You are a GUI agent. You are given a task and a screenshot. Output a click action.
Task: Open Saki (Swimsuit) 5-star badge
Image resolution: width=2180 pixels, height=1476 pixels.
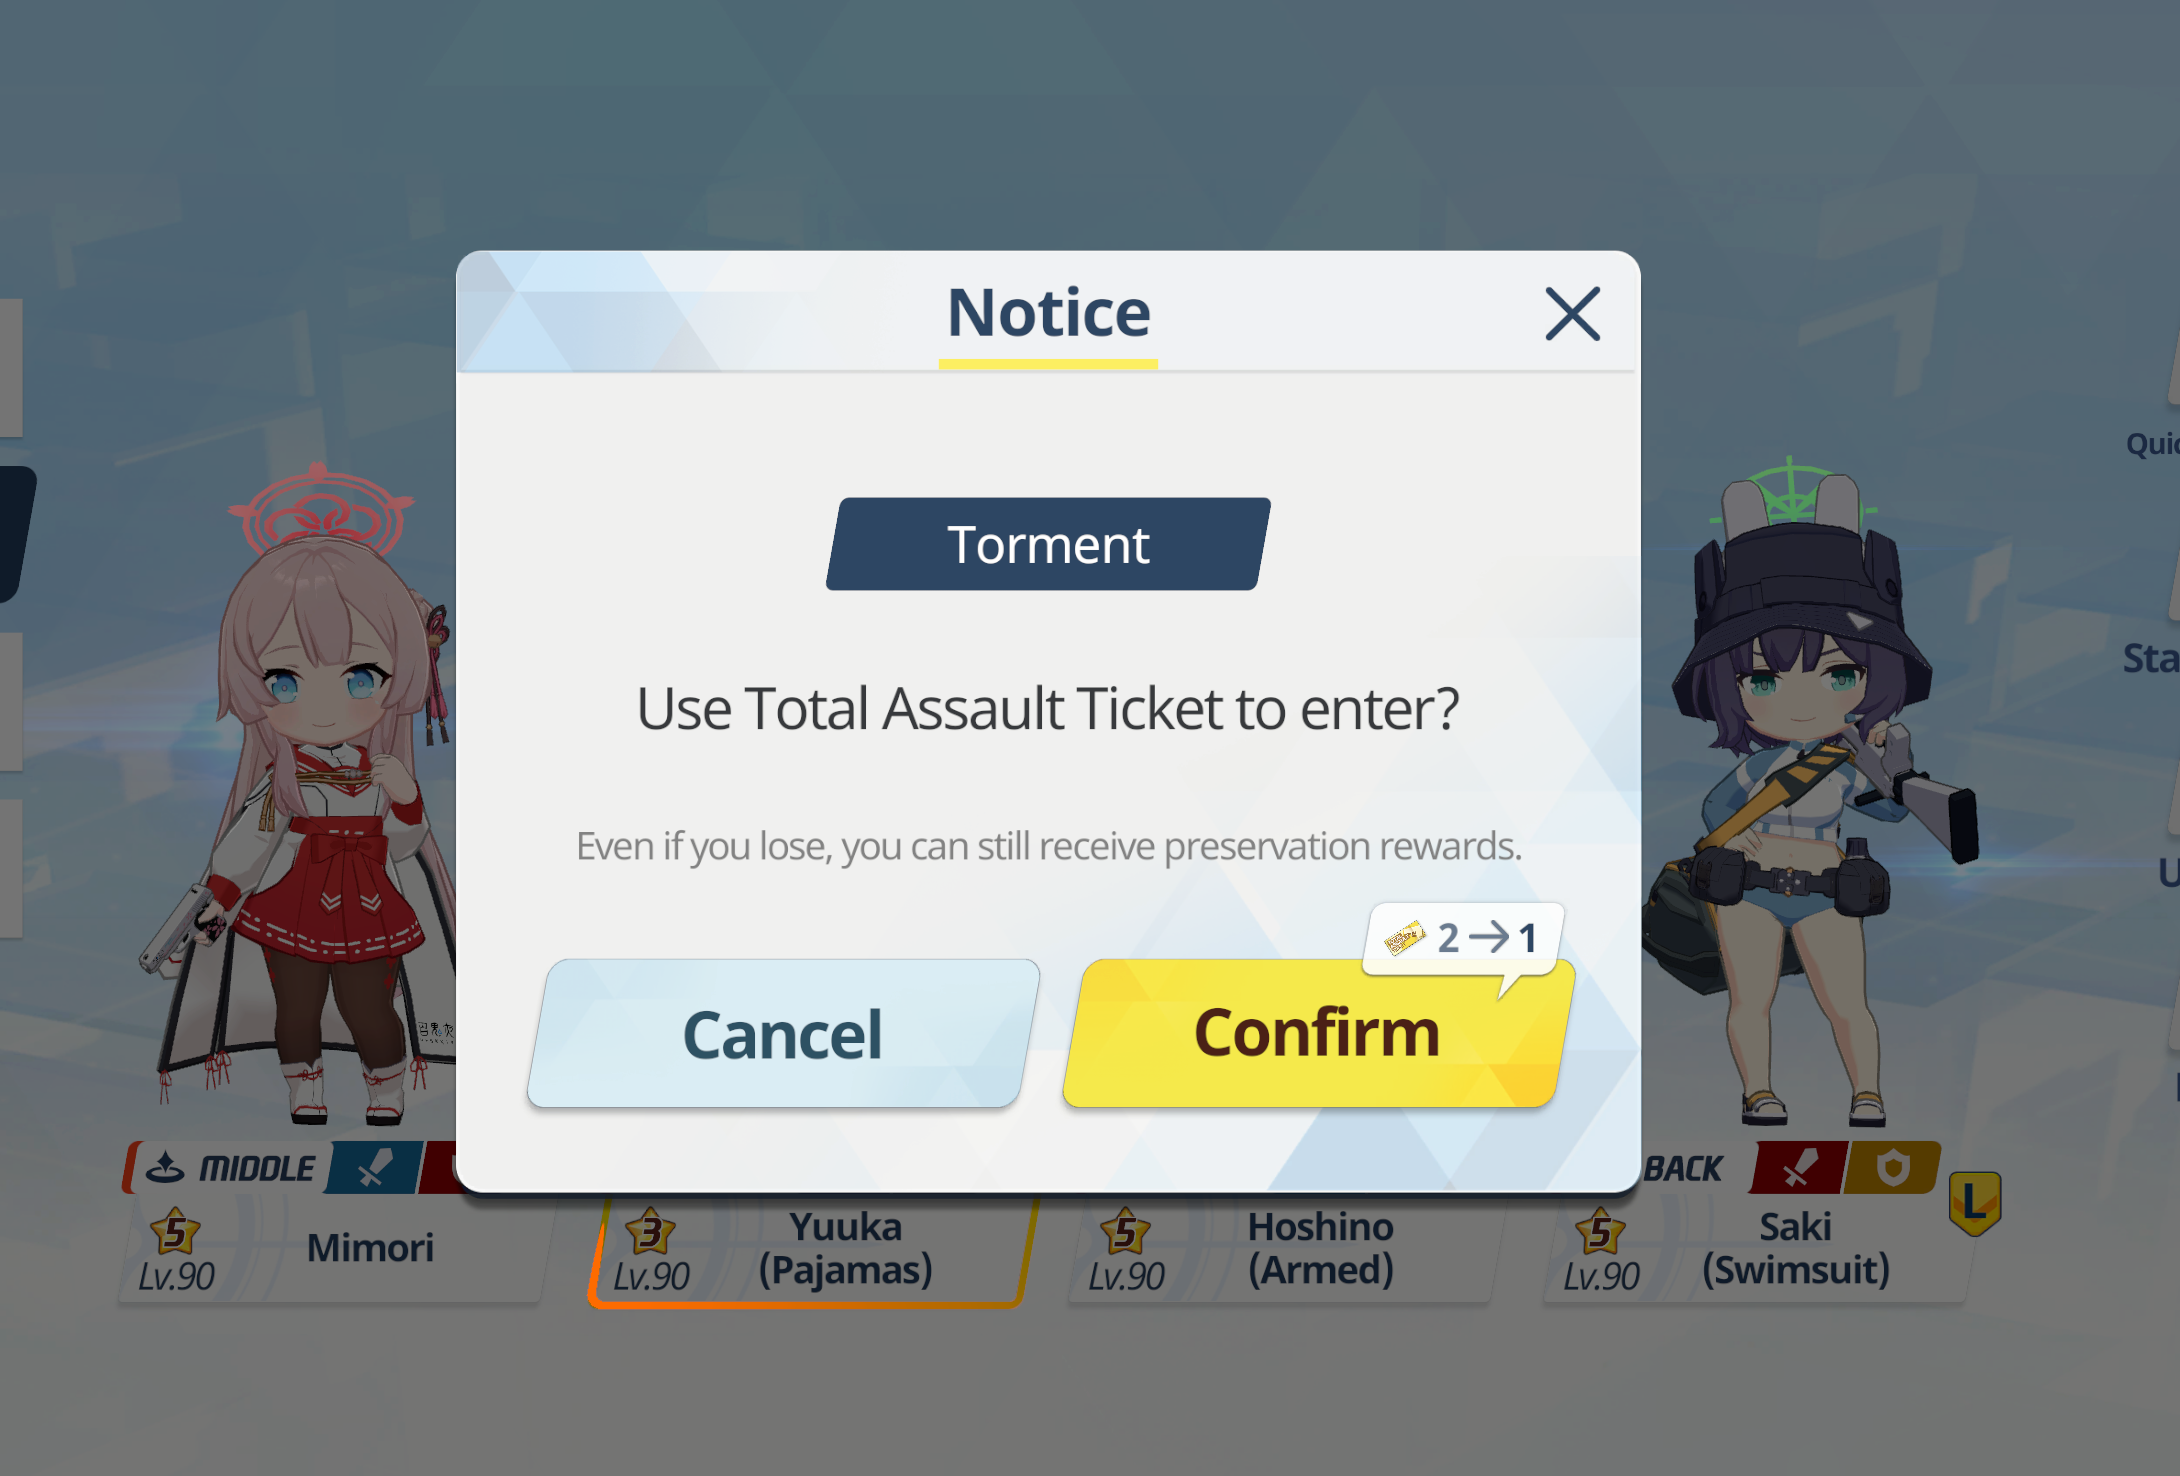1601,1232
